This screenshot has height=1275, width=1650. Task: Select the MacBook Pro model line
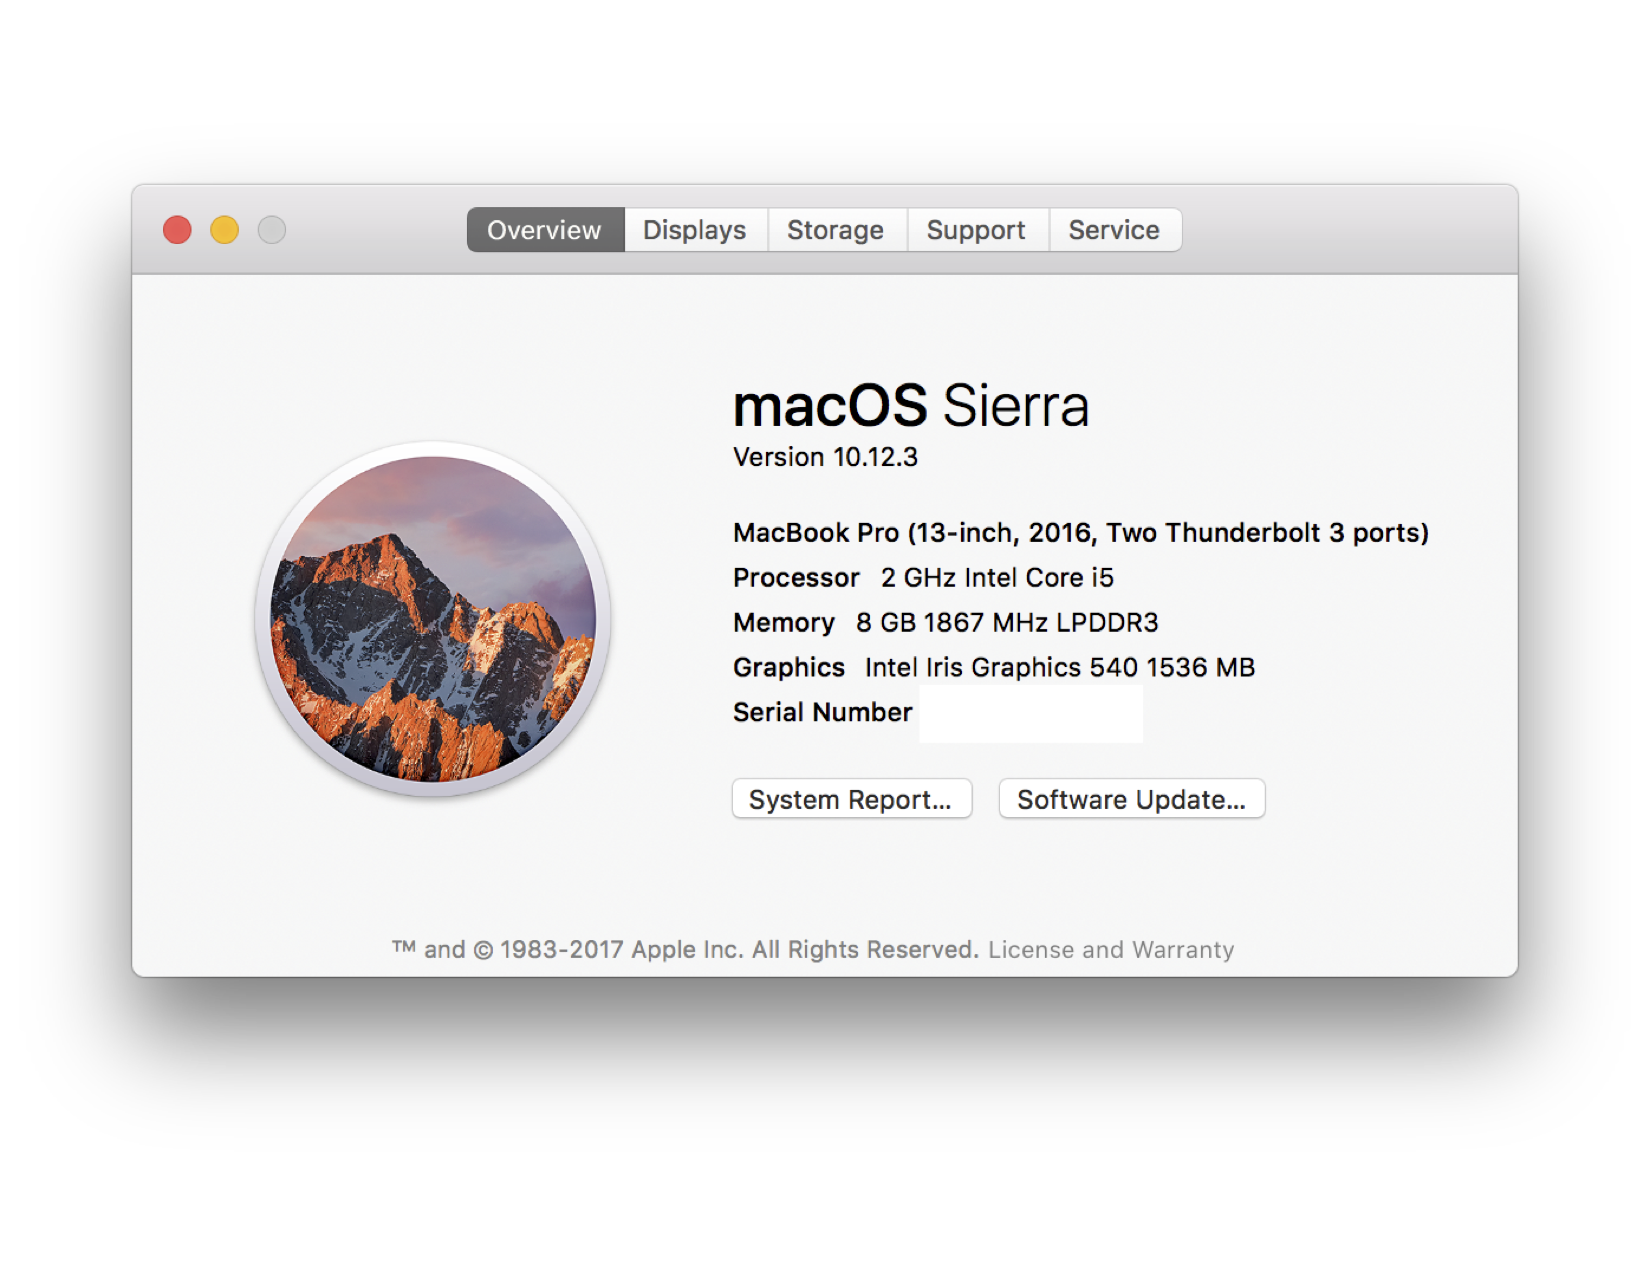tap(1081, 533)
